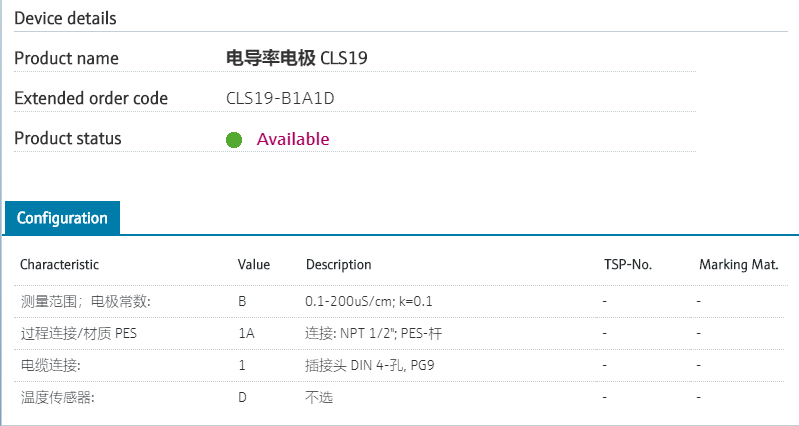Select the 测量范围; 电极常数 characteristic row
Screen dimensions: 799x426
86,301
